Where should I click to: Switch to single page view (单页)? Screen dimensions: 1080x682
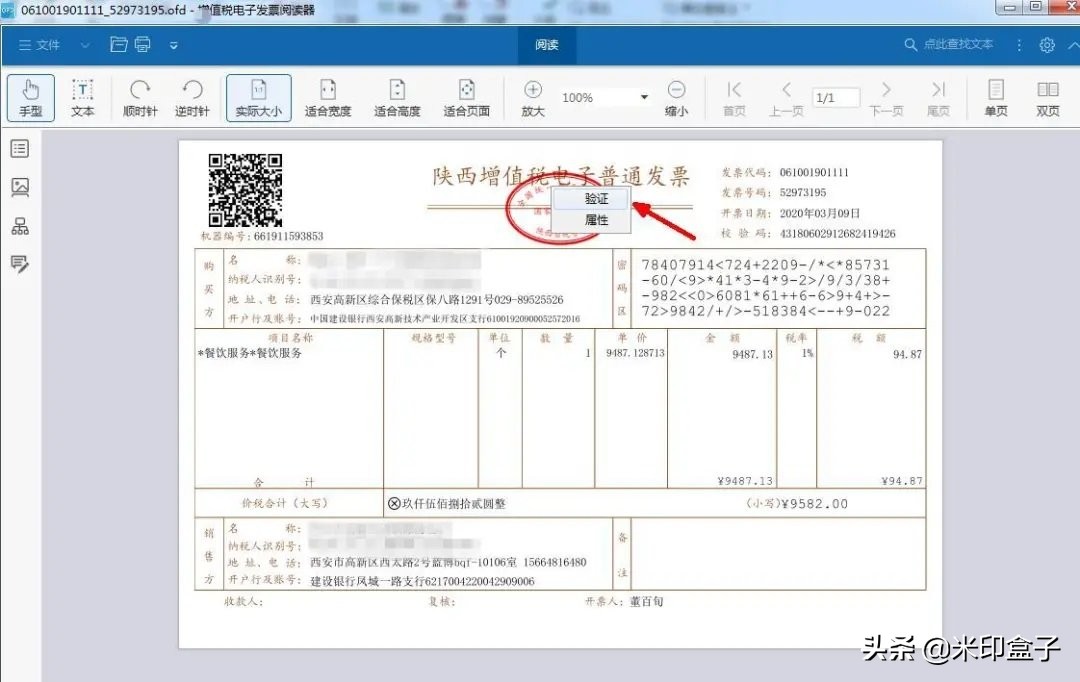pos(994,97)
